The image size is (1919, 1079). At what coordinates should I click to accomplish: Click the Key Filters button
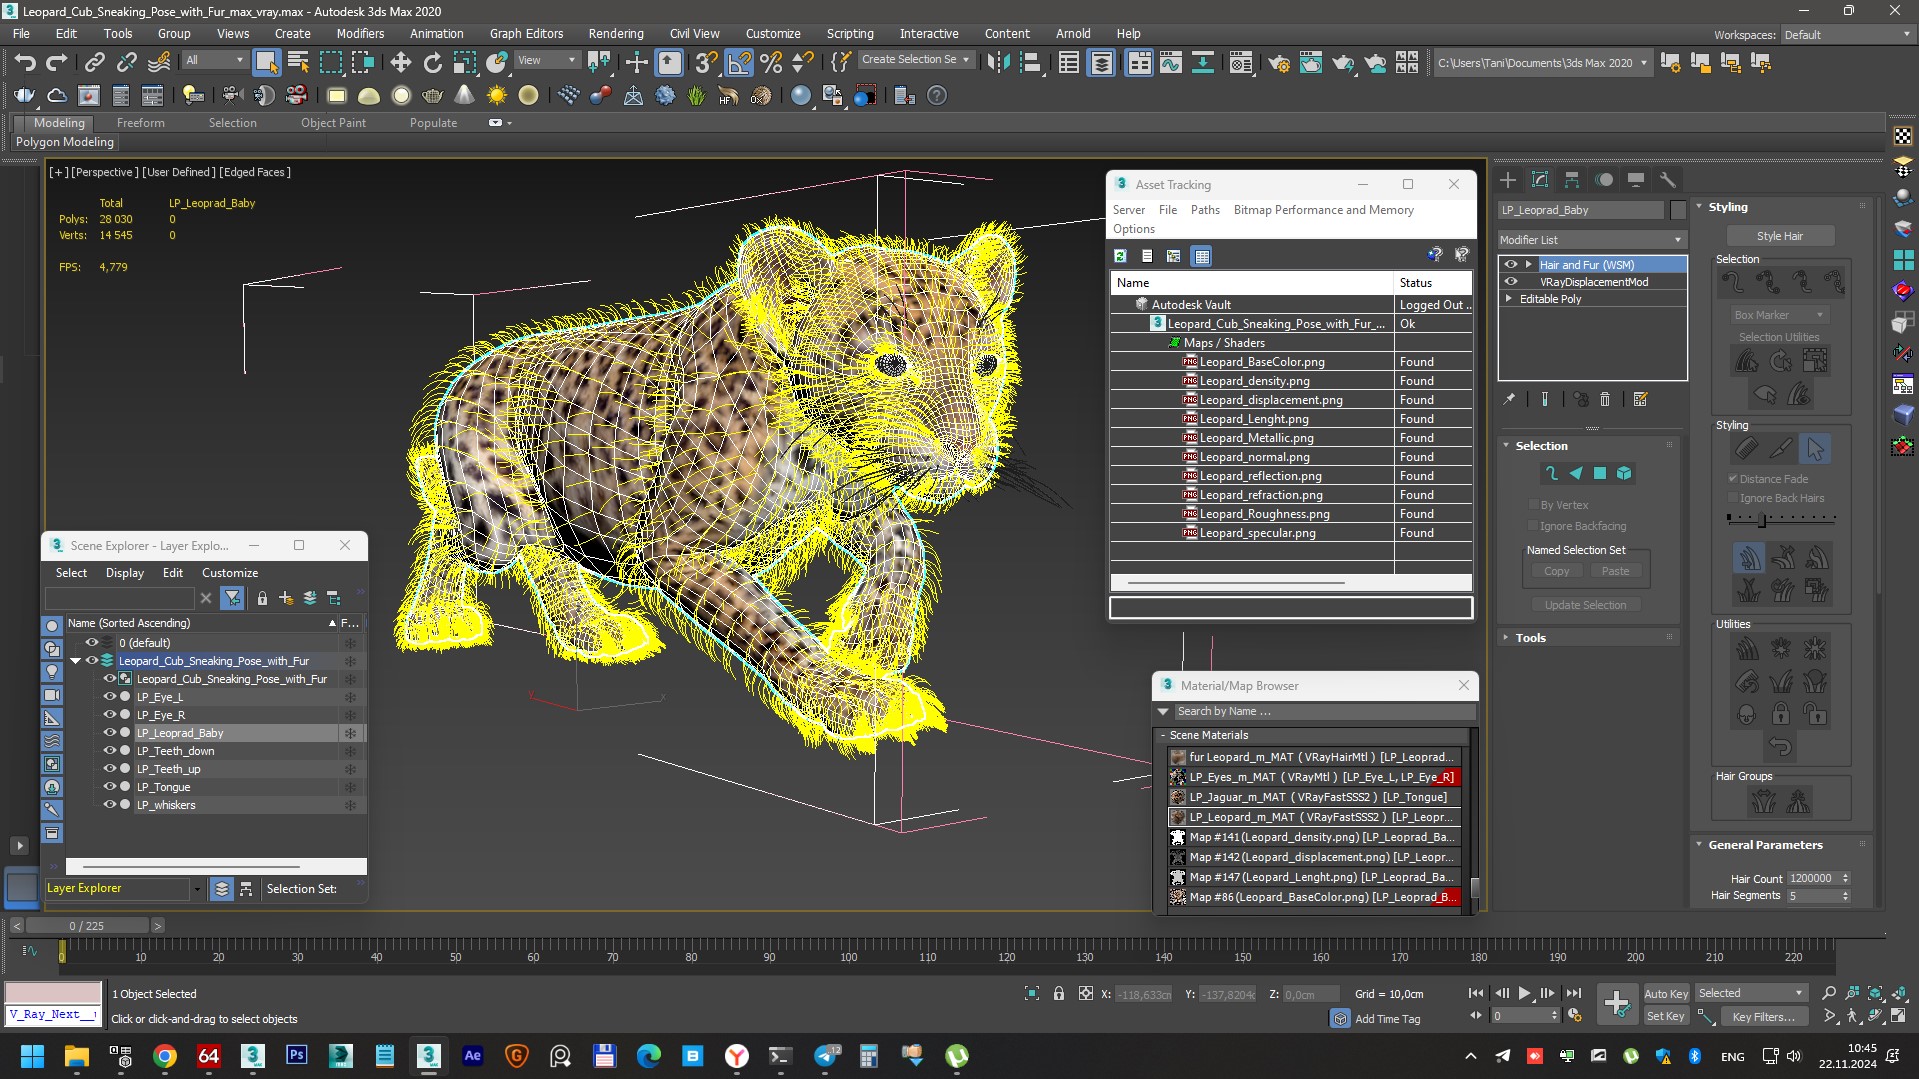[1764, 1016]
